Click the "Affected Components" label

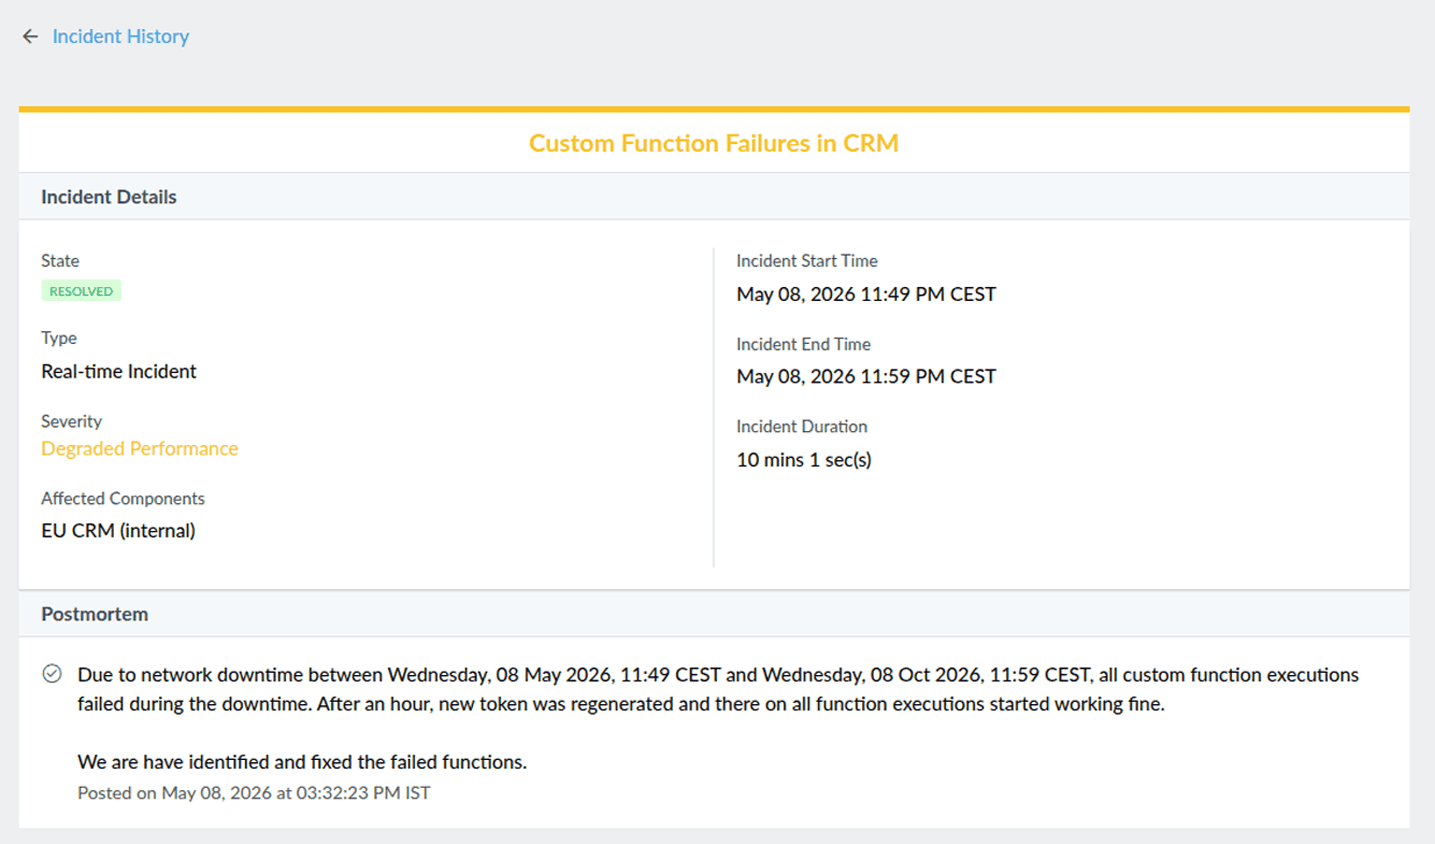click(x=123, y=498)
